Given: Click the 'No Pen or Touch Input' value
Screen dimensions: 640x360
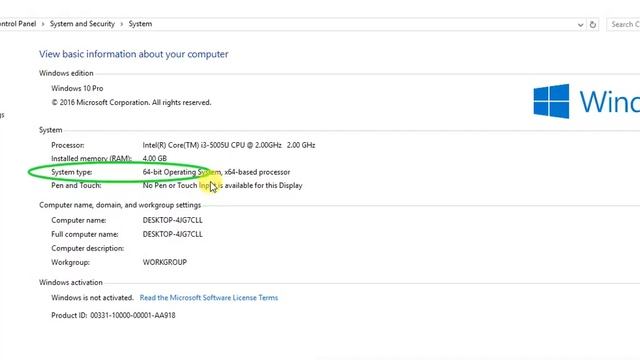Looking at the screenshot, I should (222, 185).
